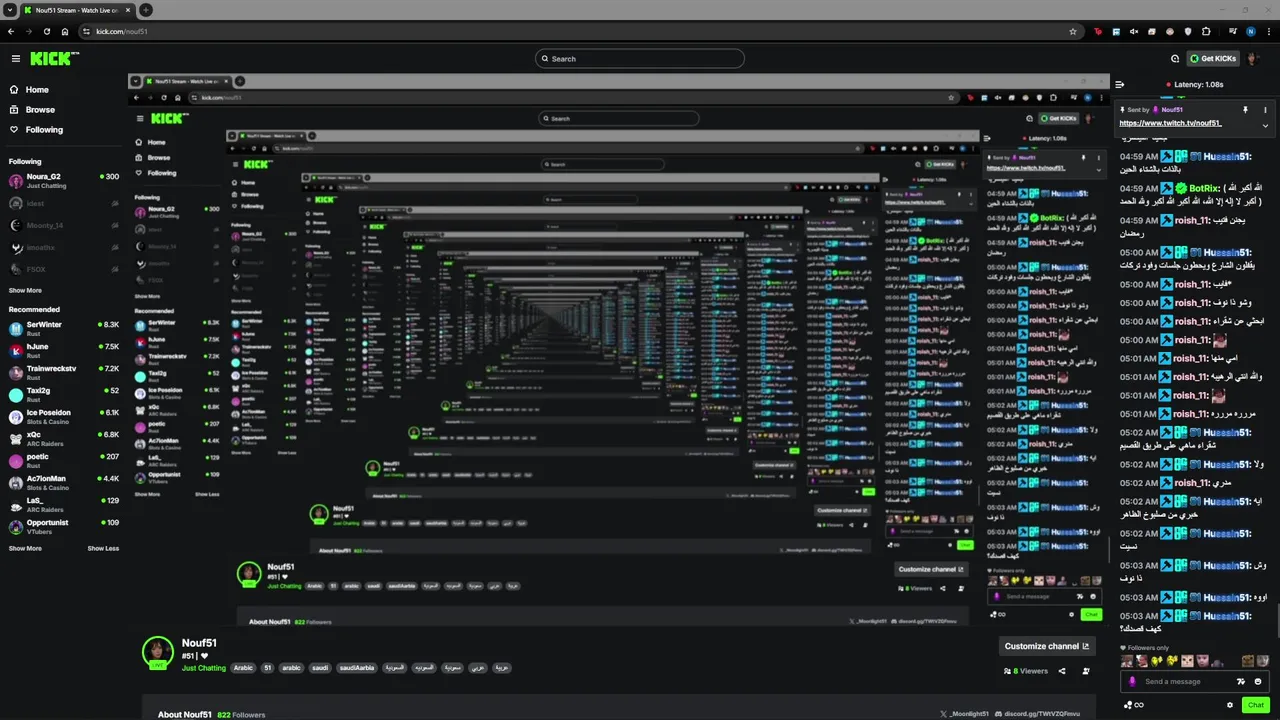The image size is (1280, 720).
Task: Open a new tab with the outermost plus button
Action: 146,10
